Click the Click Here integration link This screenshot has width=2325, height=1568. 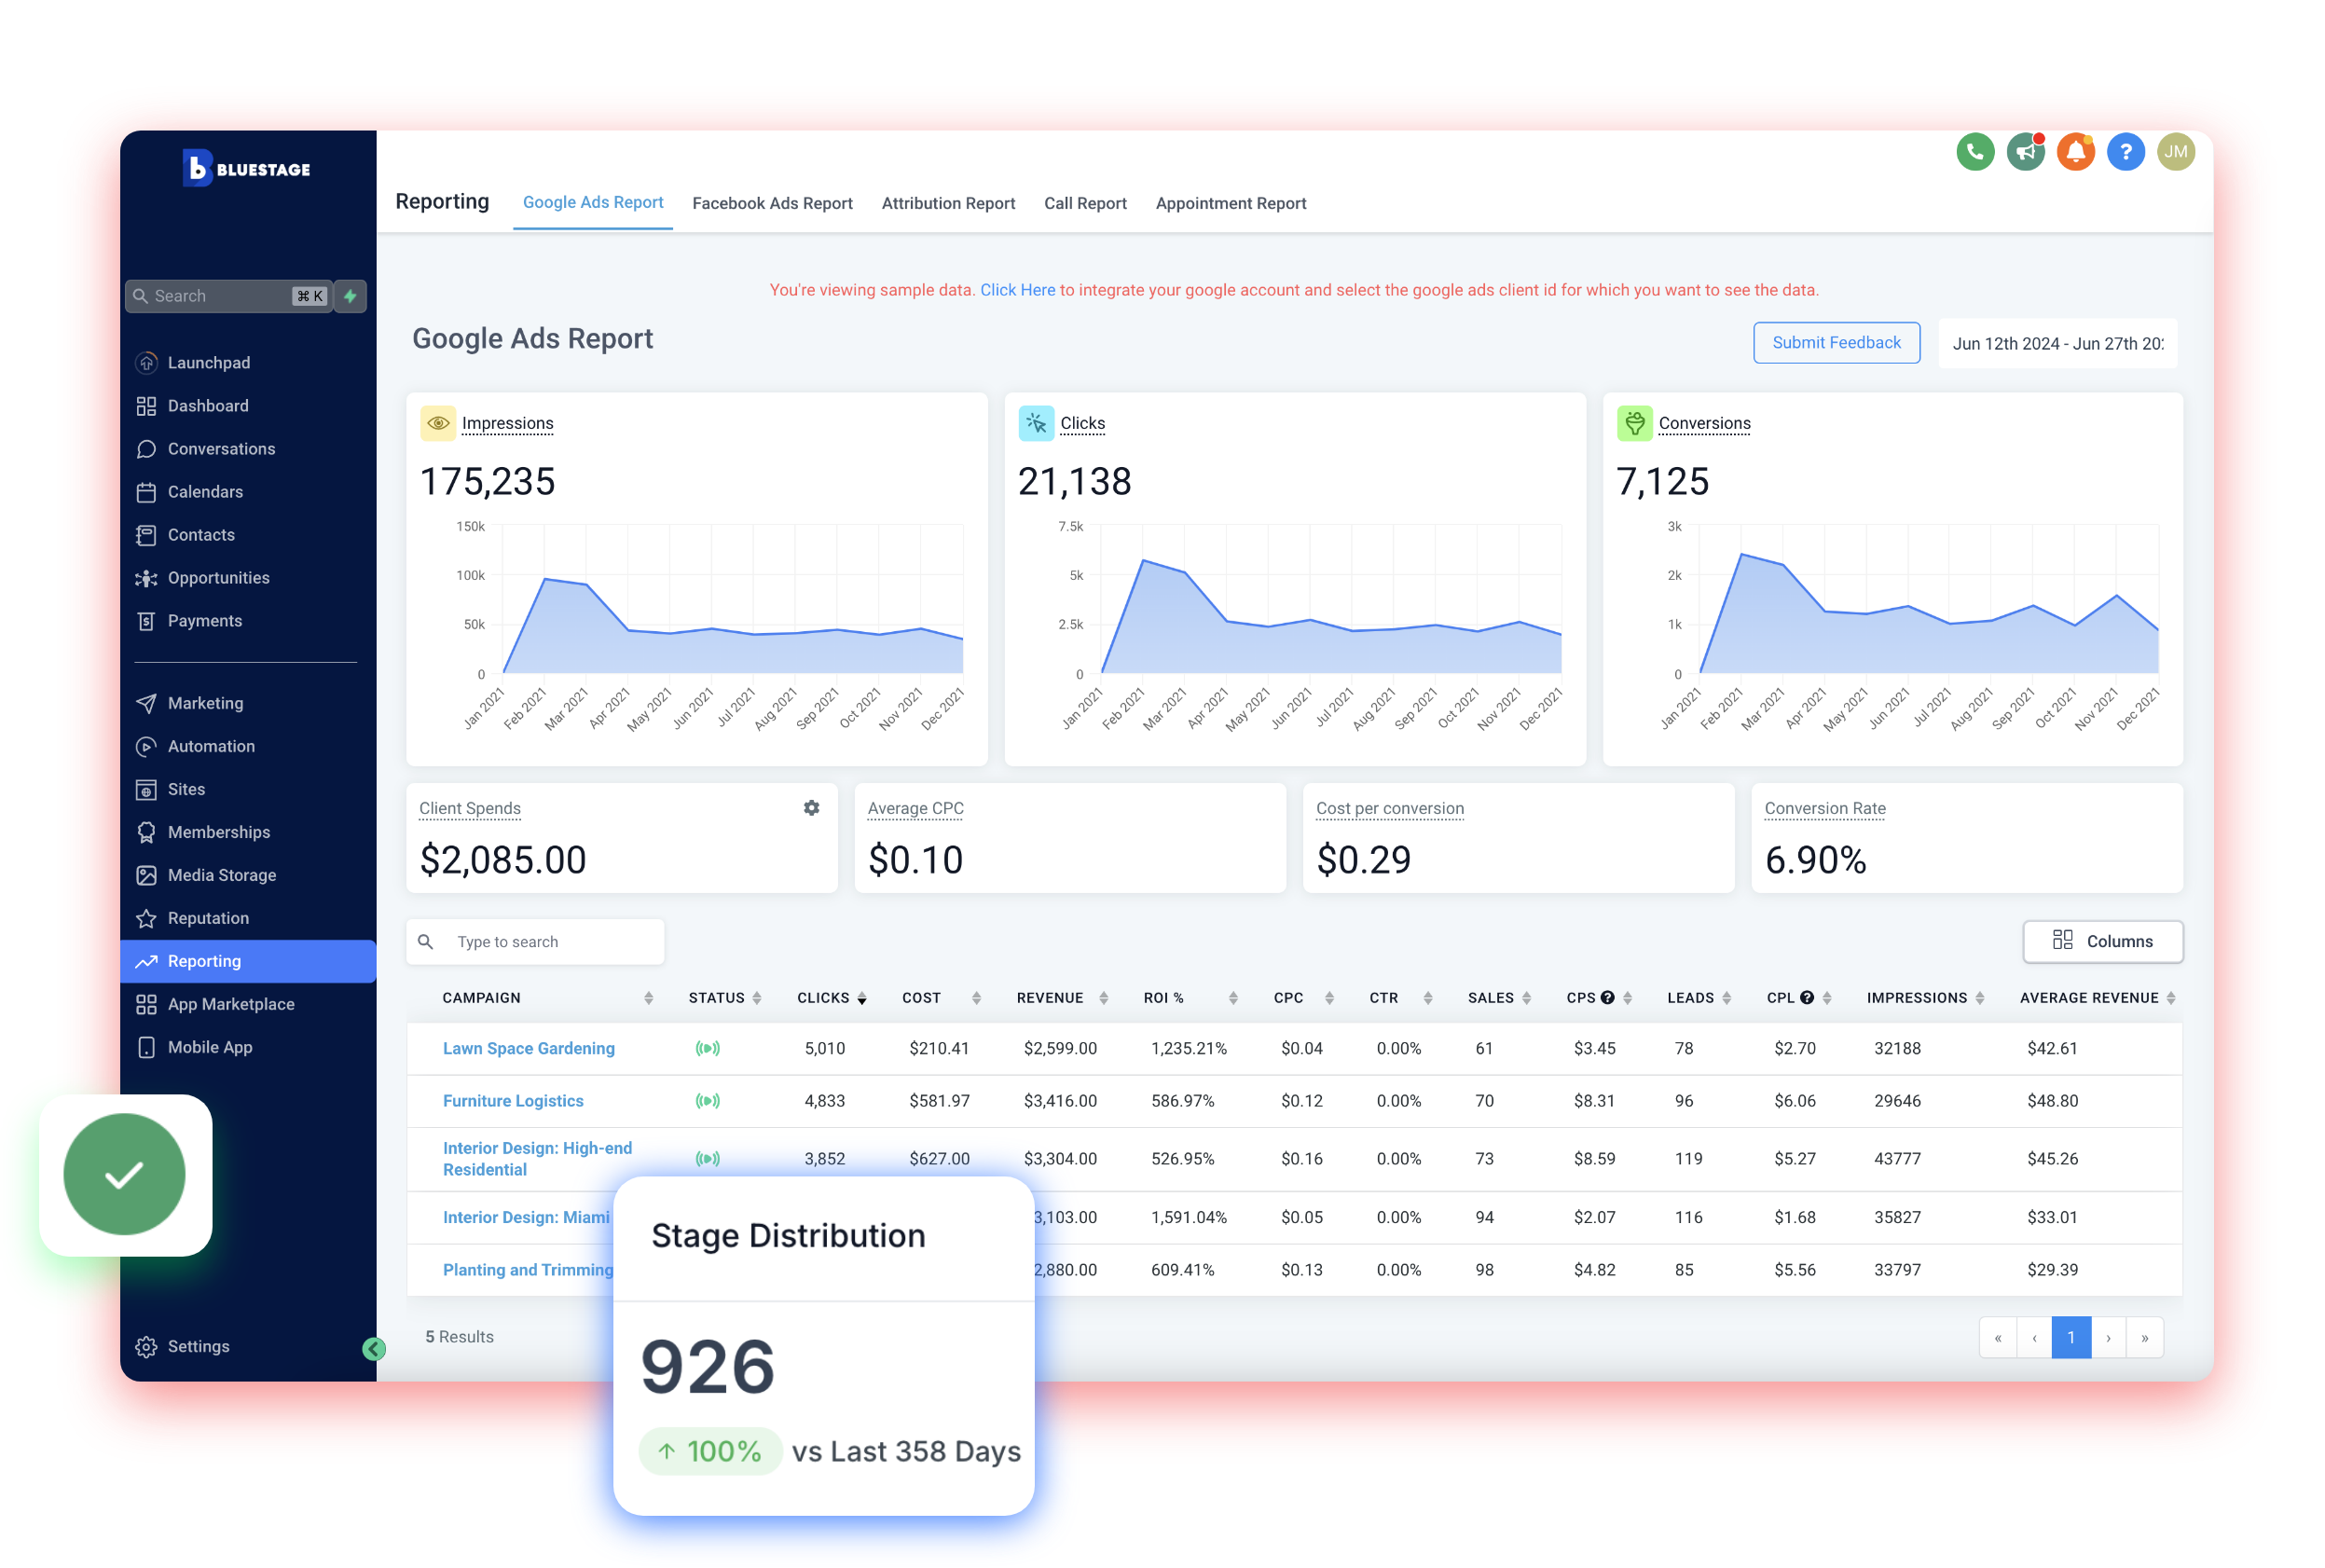(1018, 290)
